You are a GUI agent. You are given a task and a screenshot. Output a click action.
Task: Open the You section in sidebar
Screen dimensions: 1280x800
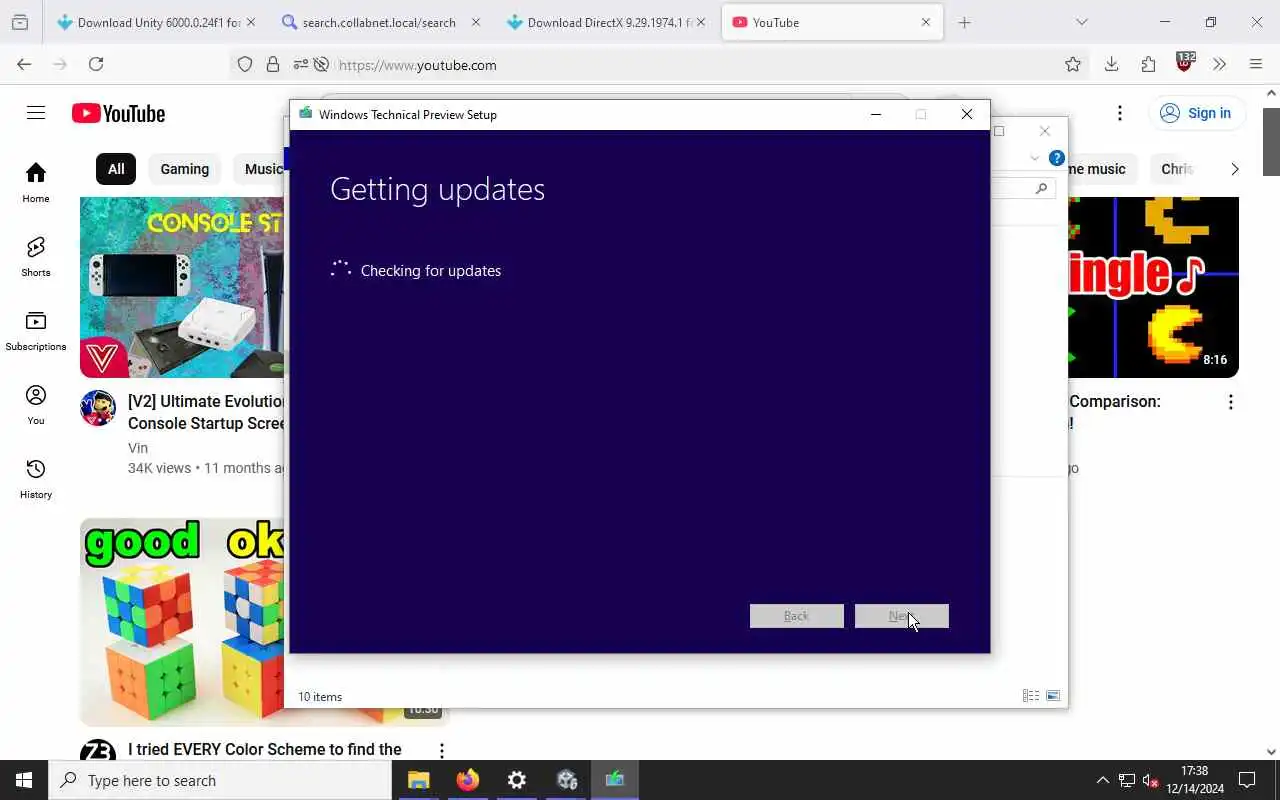36,405
